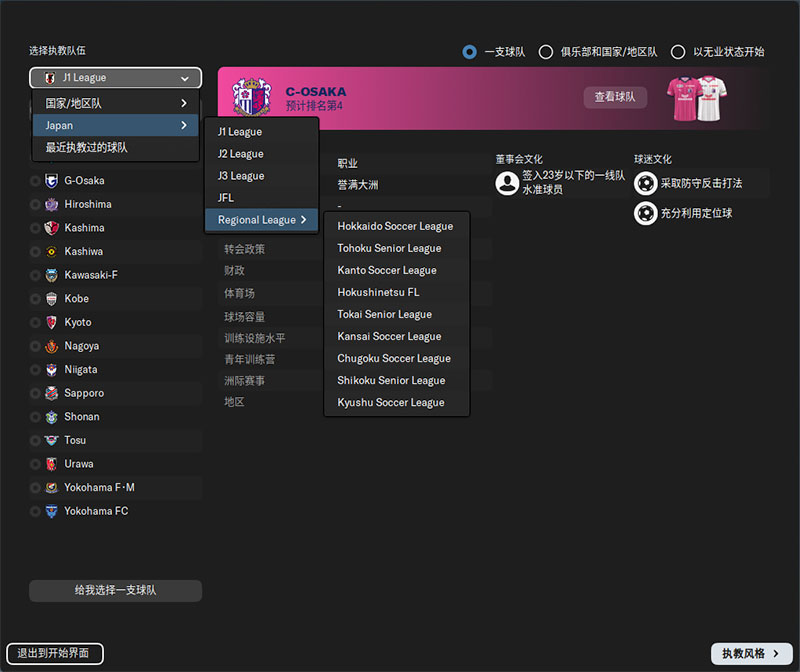This screenshot has height=672, width=800.
Task: Click the Kashiwa club crest
Action: pyautogui.click(x=52, y=252)
